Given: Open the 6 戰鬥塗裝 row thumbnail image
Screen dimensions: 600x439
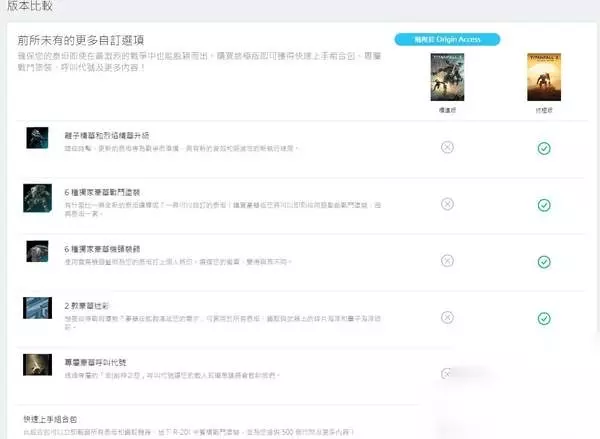Looking at the screenshot, I should (x=37, y=198).
